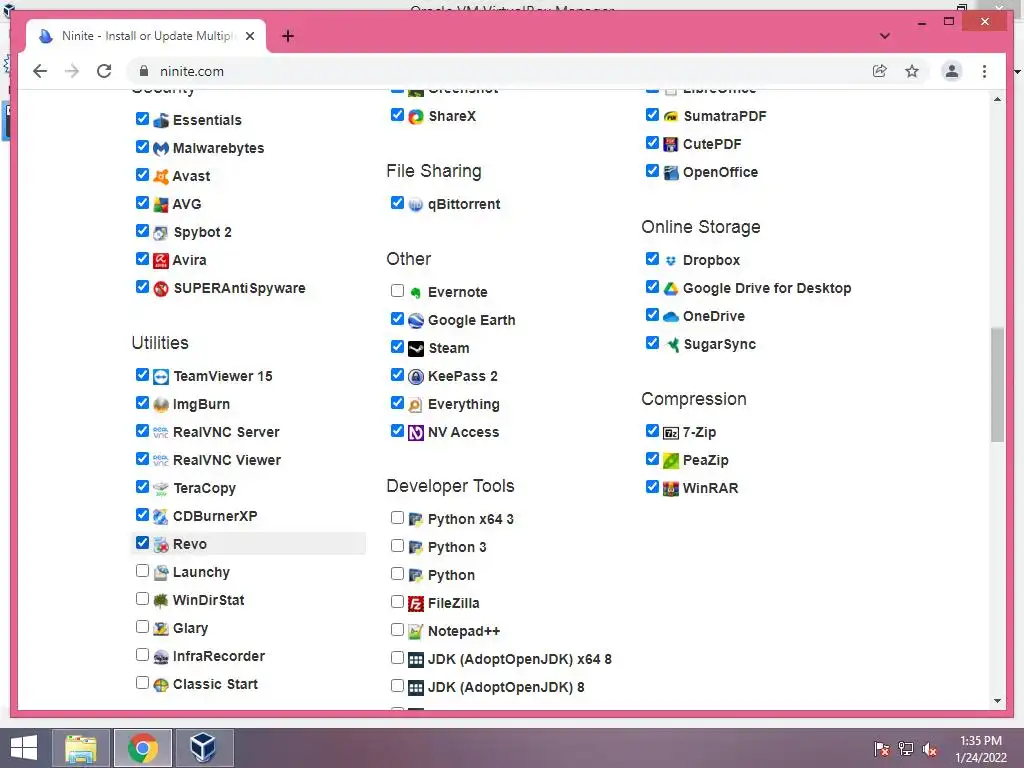This screenshot has width=1024, height=768.
Task: Click the RealVNC Server label
Action: pos(226,432)
